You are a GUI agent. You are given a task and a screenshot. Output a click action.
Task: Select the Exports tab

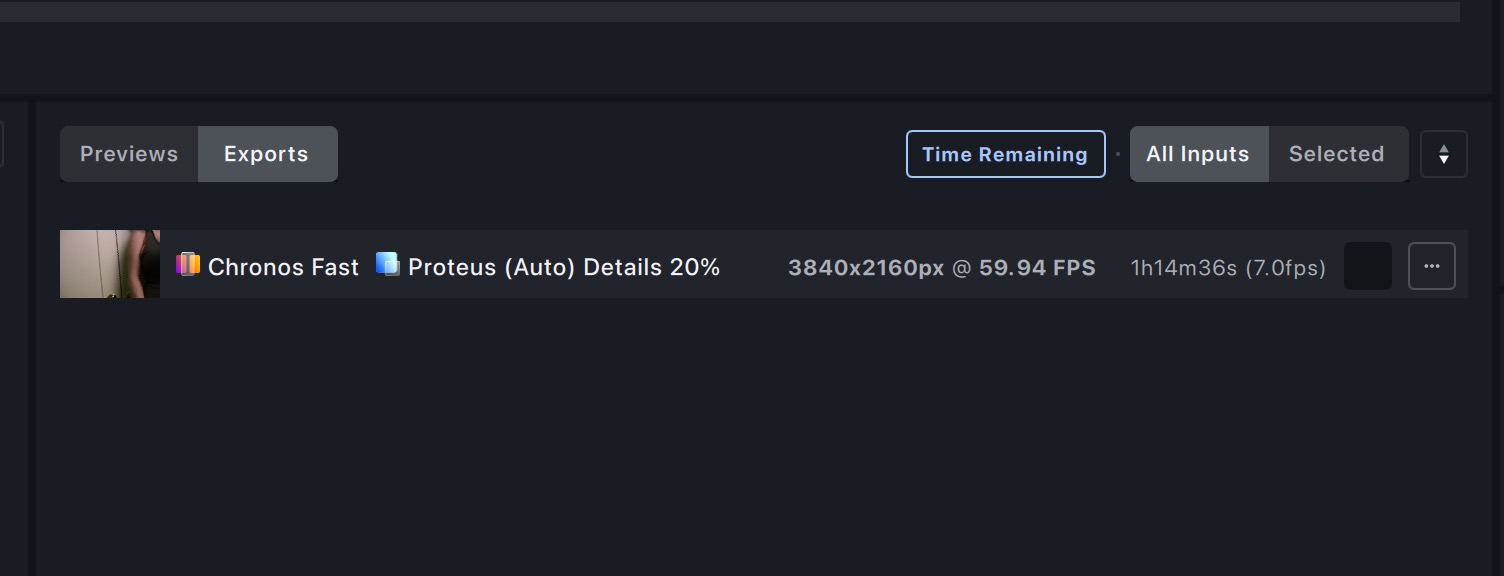tap(267, 154)
